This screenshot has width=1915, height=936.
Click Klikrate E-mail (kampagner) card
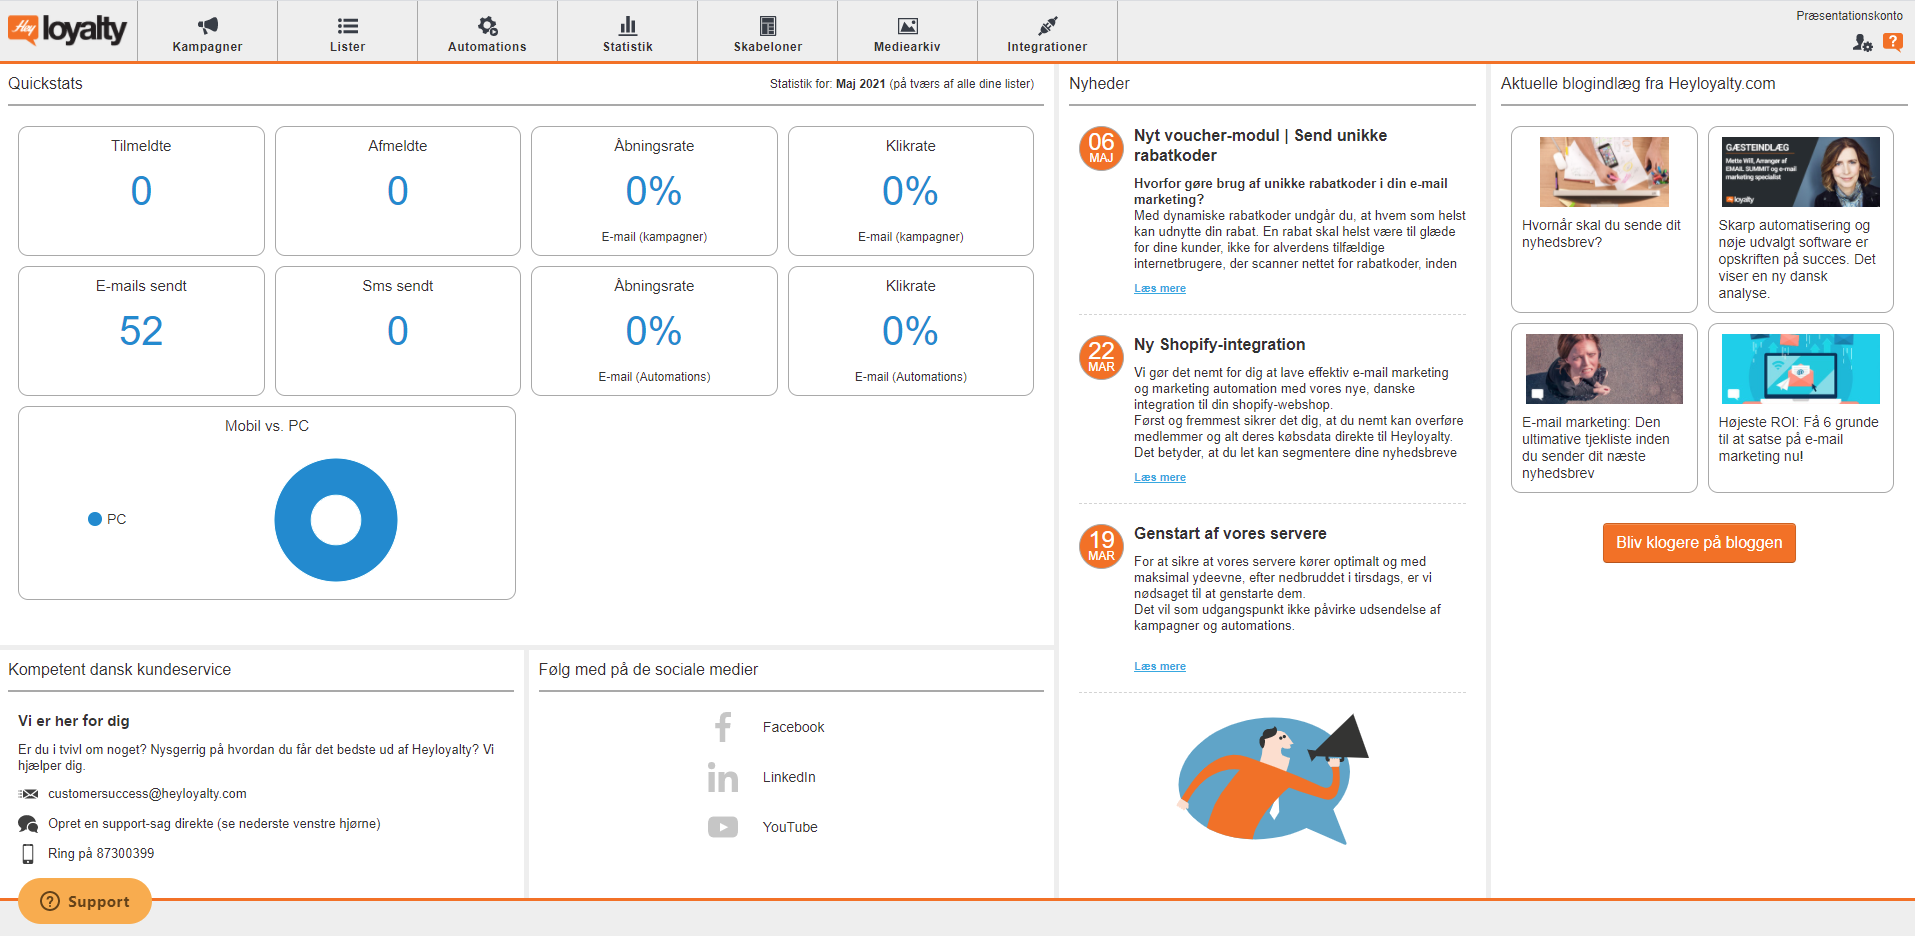911,191
